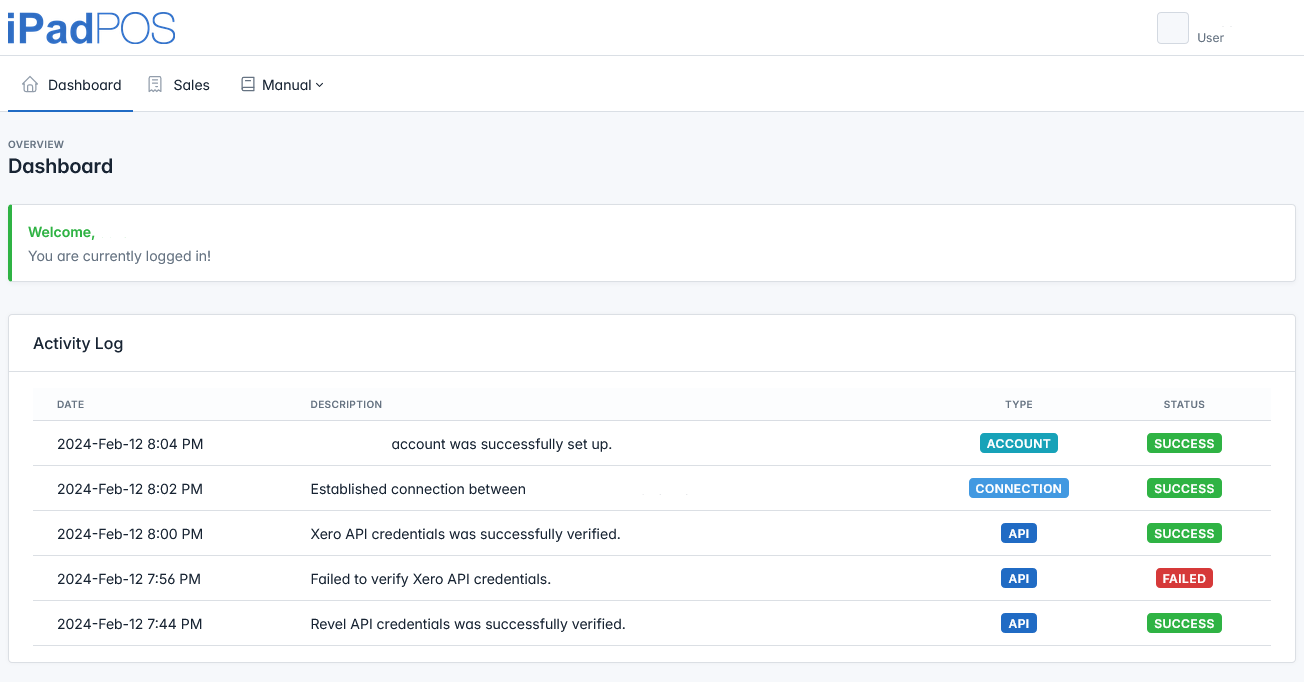Click the user avatar image

[x=1172, y=28]
